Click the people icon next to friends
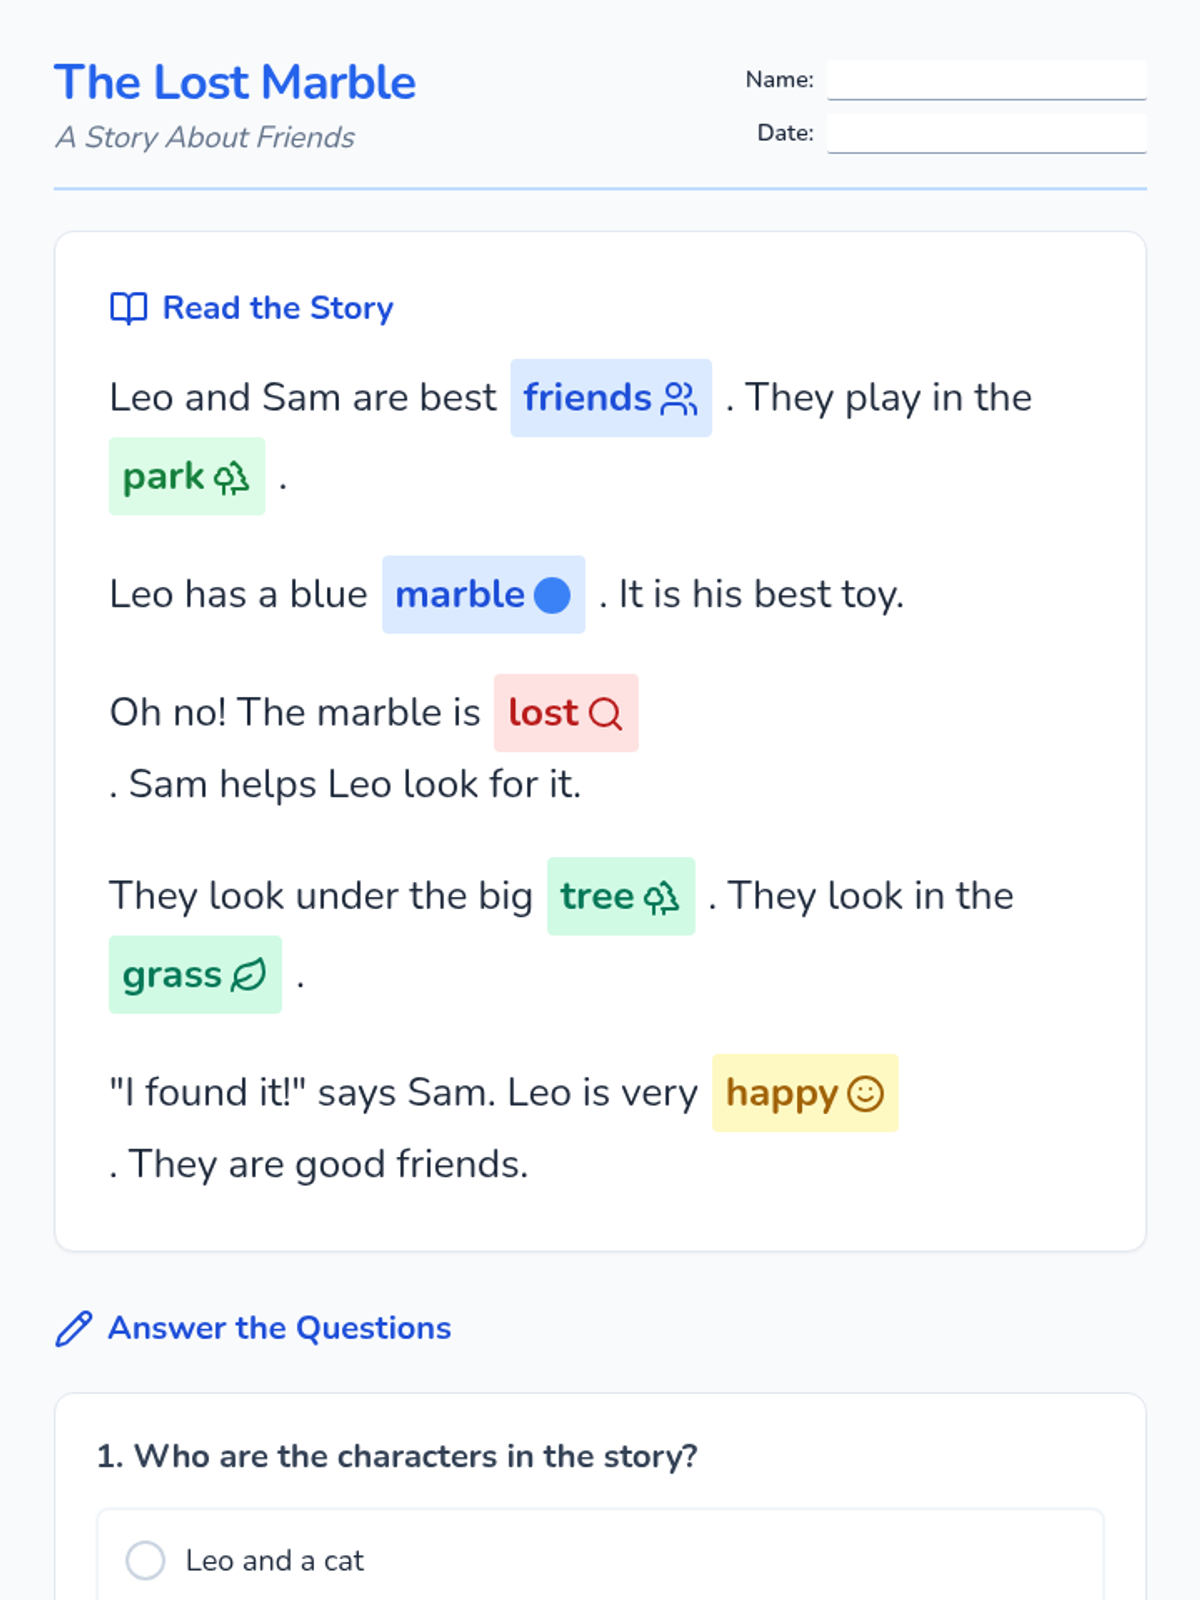 pyautogui.click(x=680, y=399)
